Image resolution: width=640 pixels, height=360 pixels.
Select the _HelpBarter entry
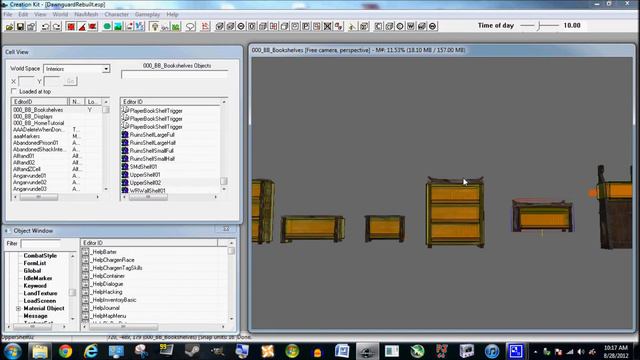(104, 252)
